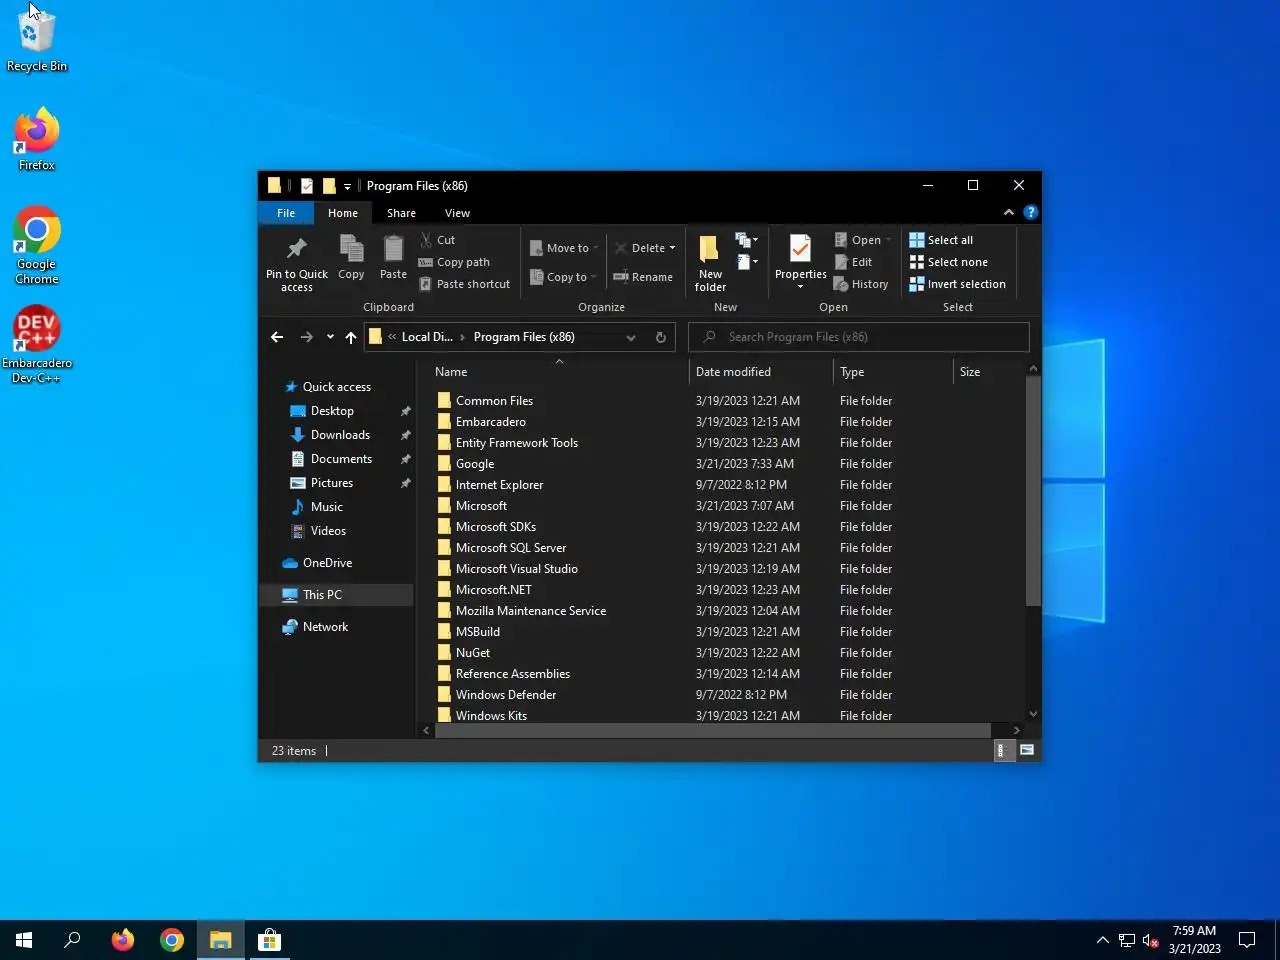Click Paste shortcut command
This screenshot has width=1280, height=960.
[x=464, y=284]
